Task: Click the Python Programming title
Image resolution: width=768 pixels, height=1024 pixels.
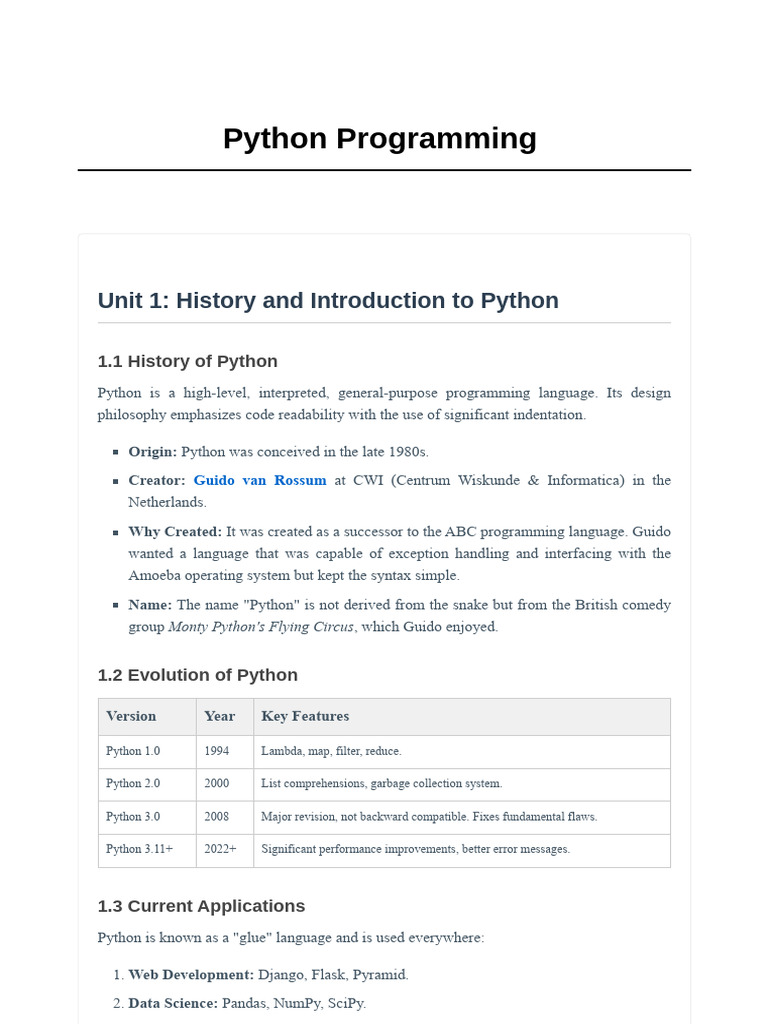Action: click(x=379, y=138)
